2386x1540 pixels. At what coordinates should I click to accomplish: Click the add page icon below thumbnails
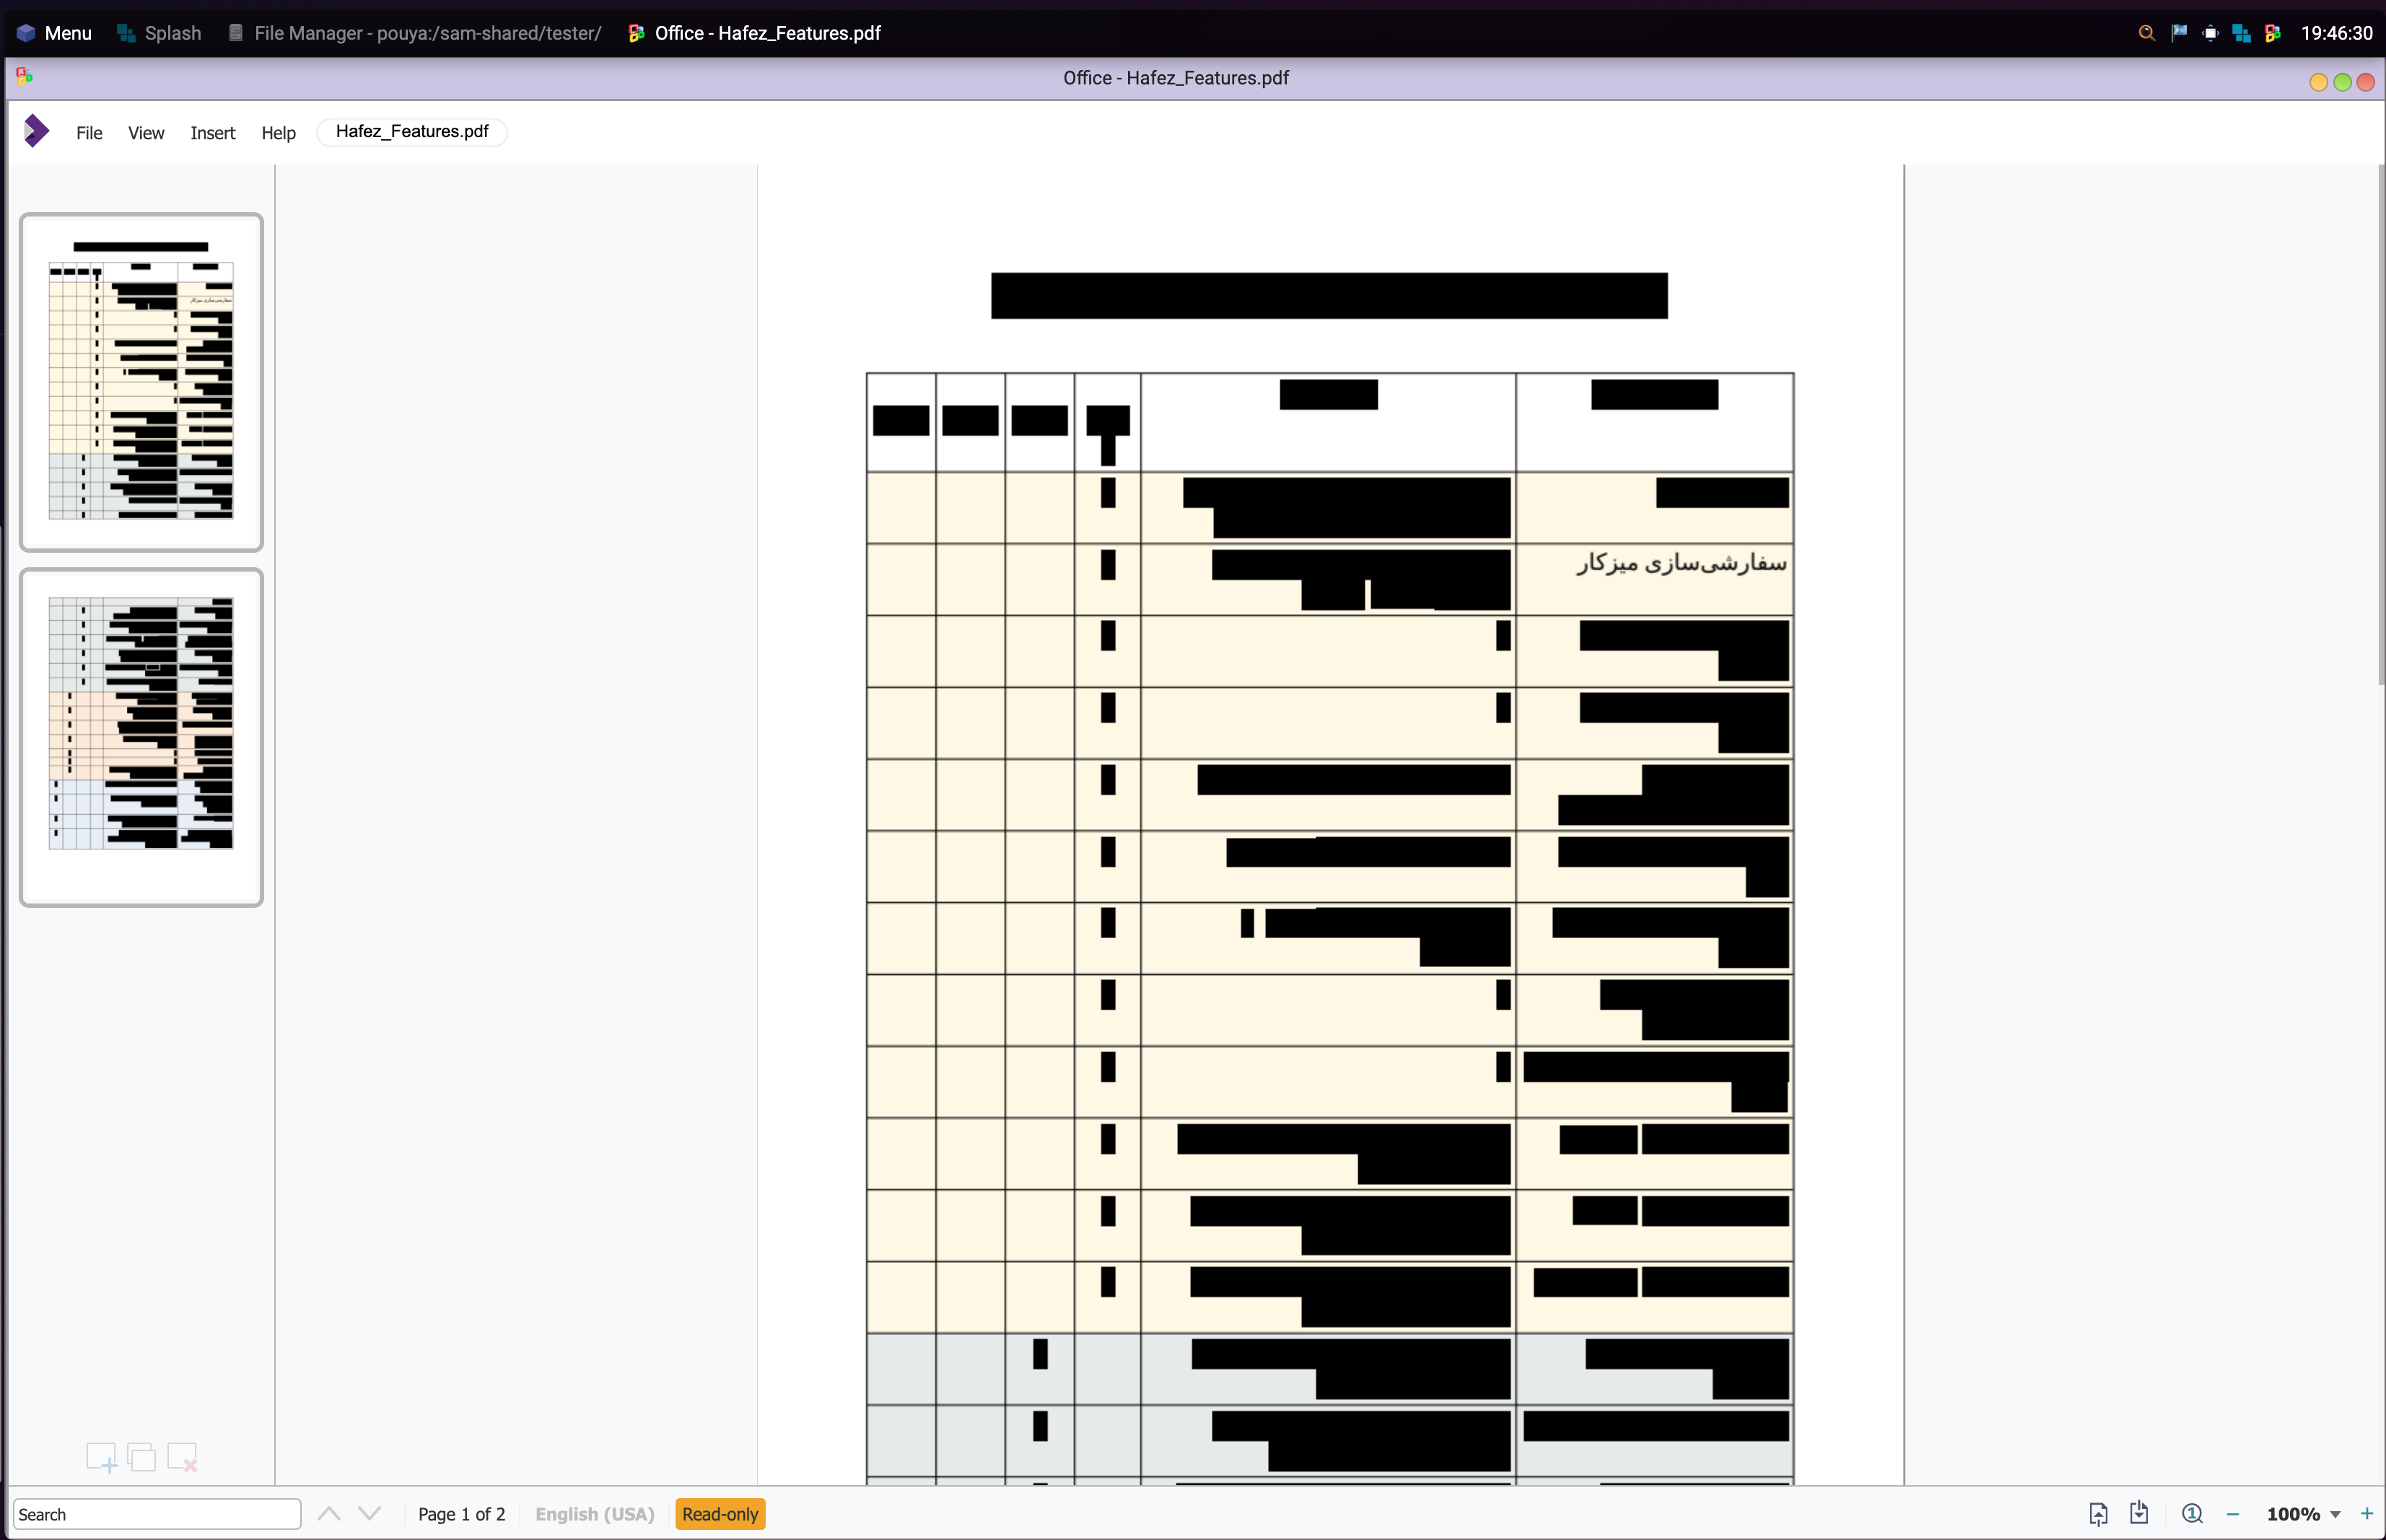pyautogui.click(x=101, y=1457)
